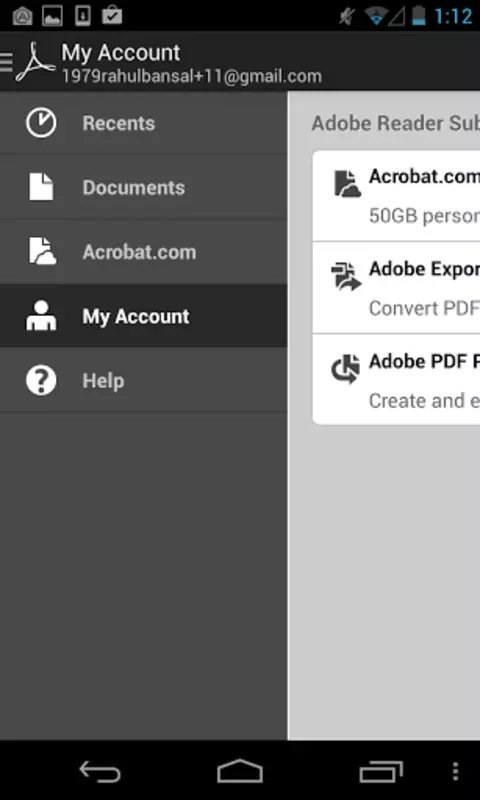The width and height of the screenshot is (480, 800).
Task: Open the Recents menu item
Action: point(143,123)
